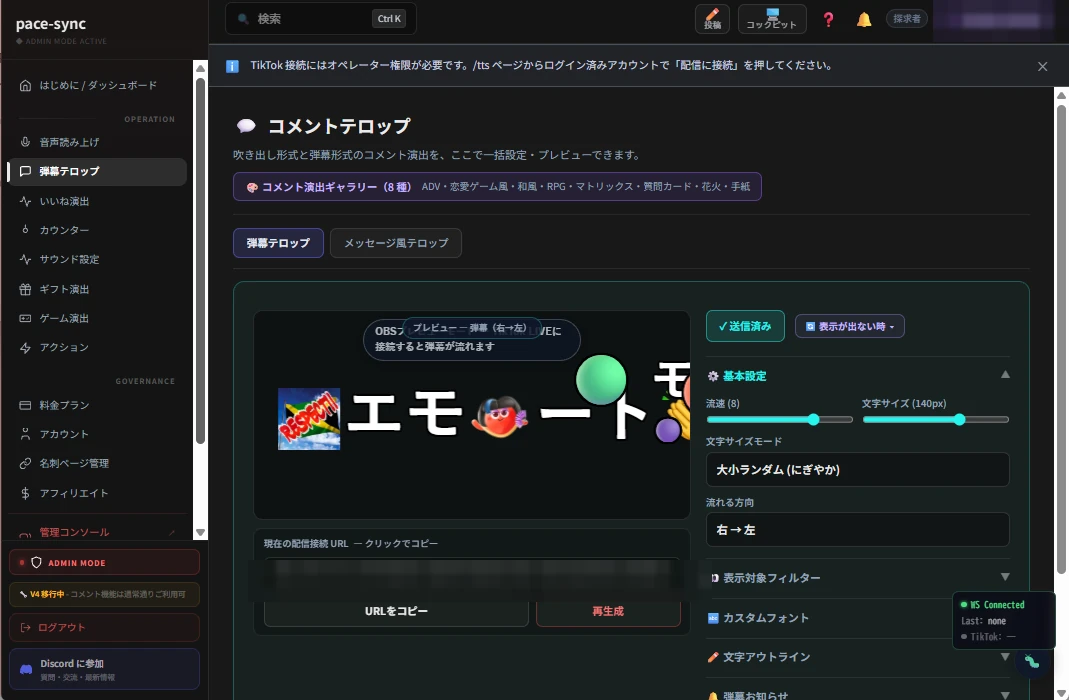Expand the 表示対象フィルター section

(x=858, y=577)
